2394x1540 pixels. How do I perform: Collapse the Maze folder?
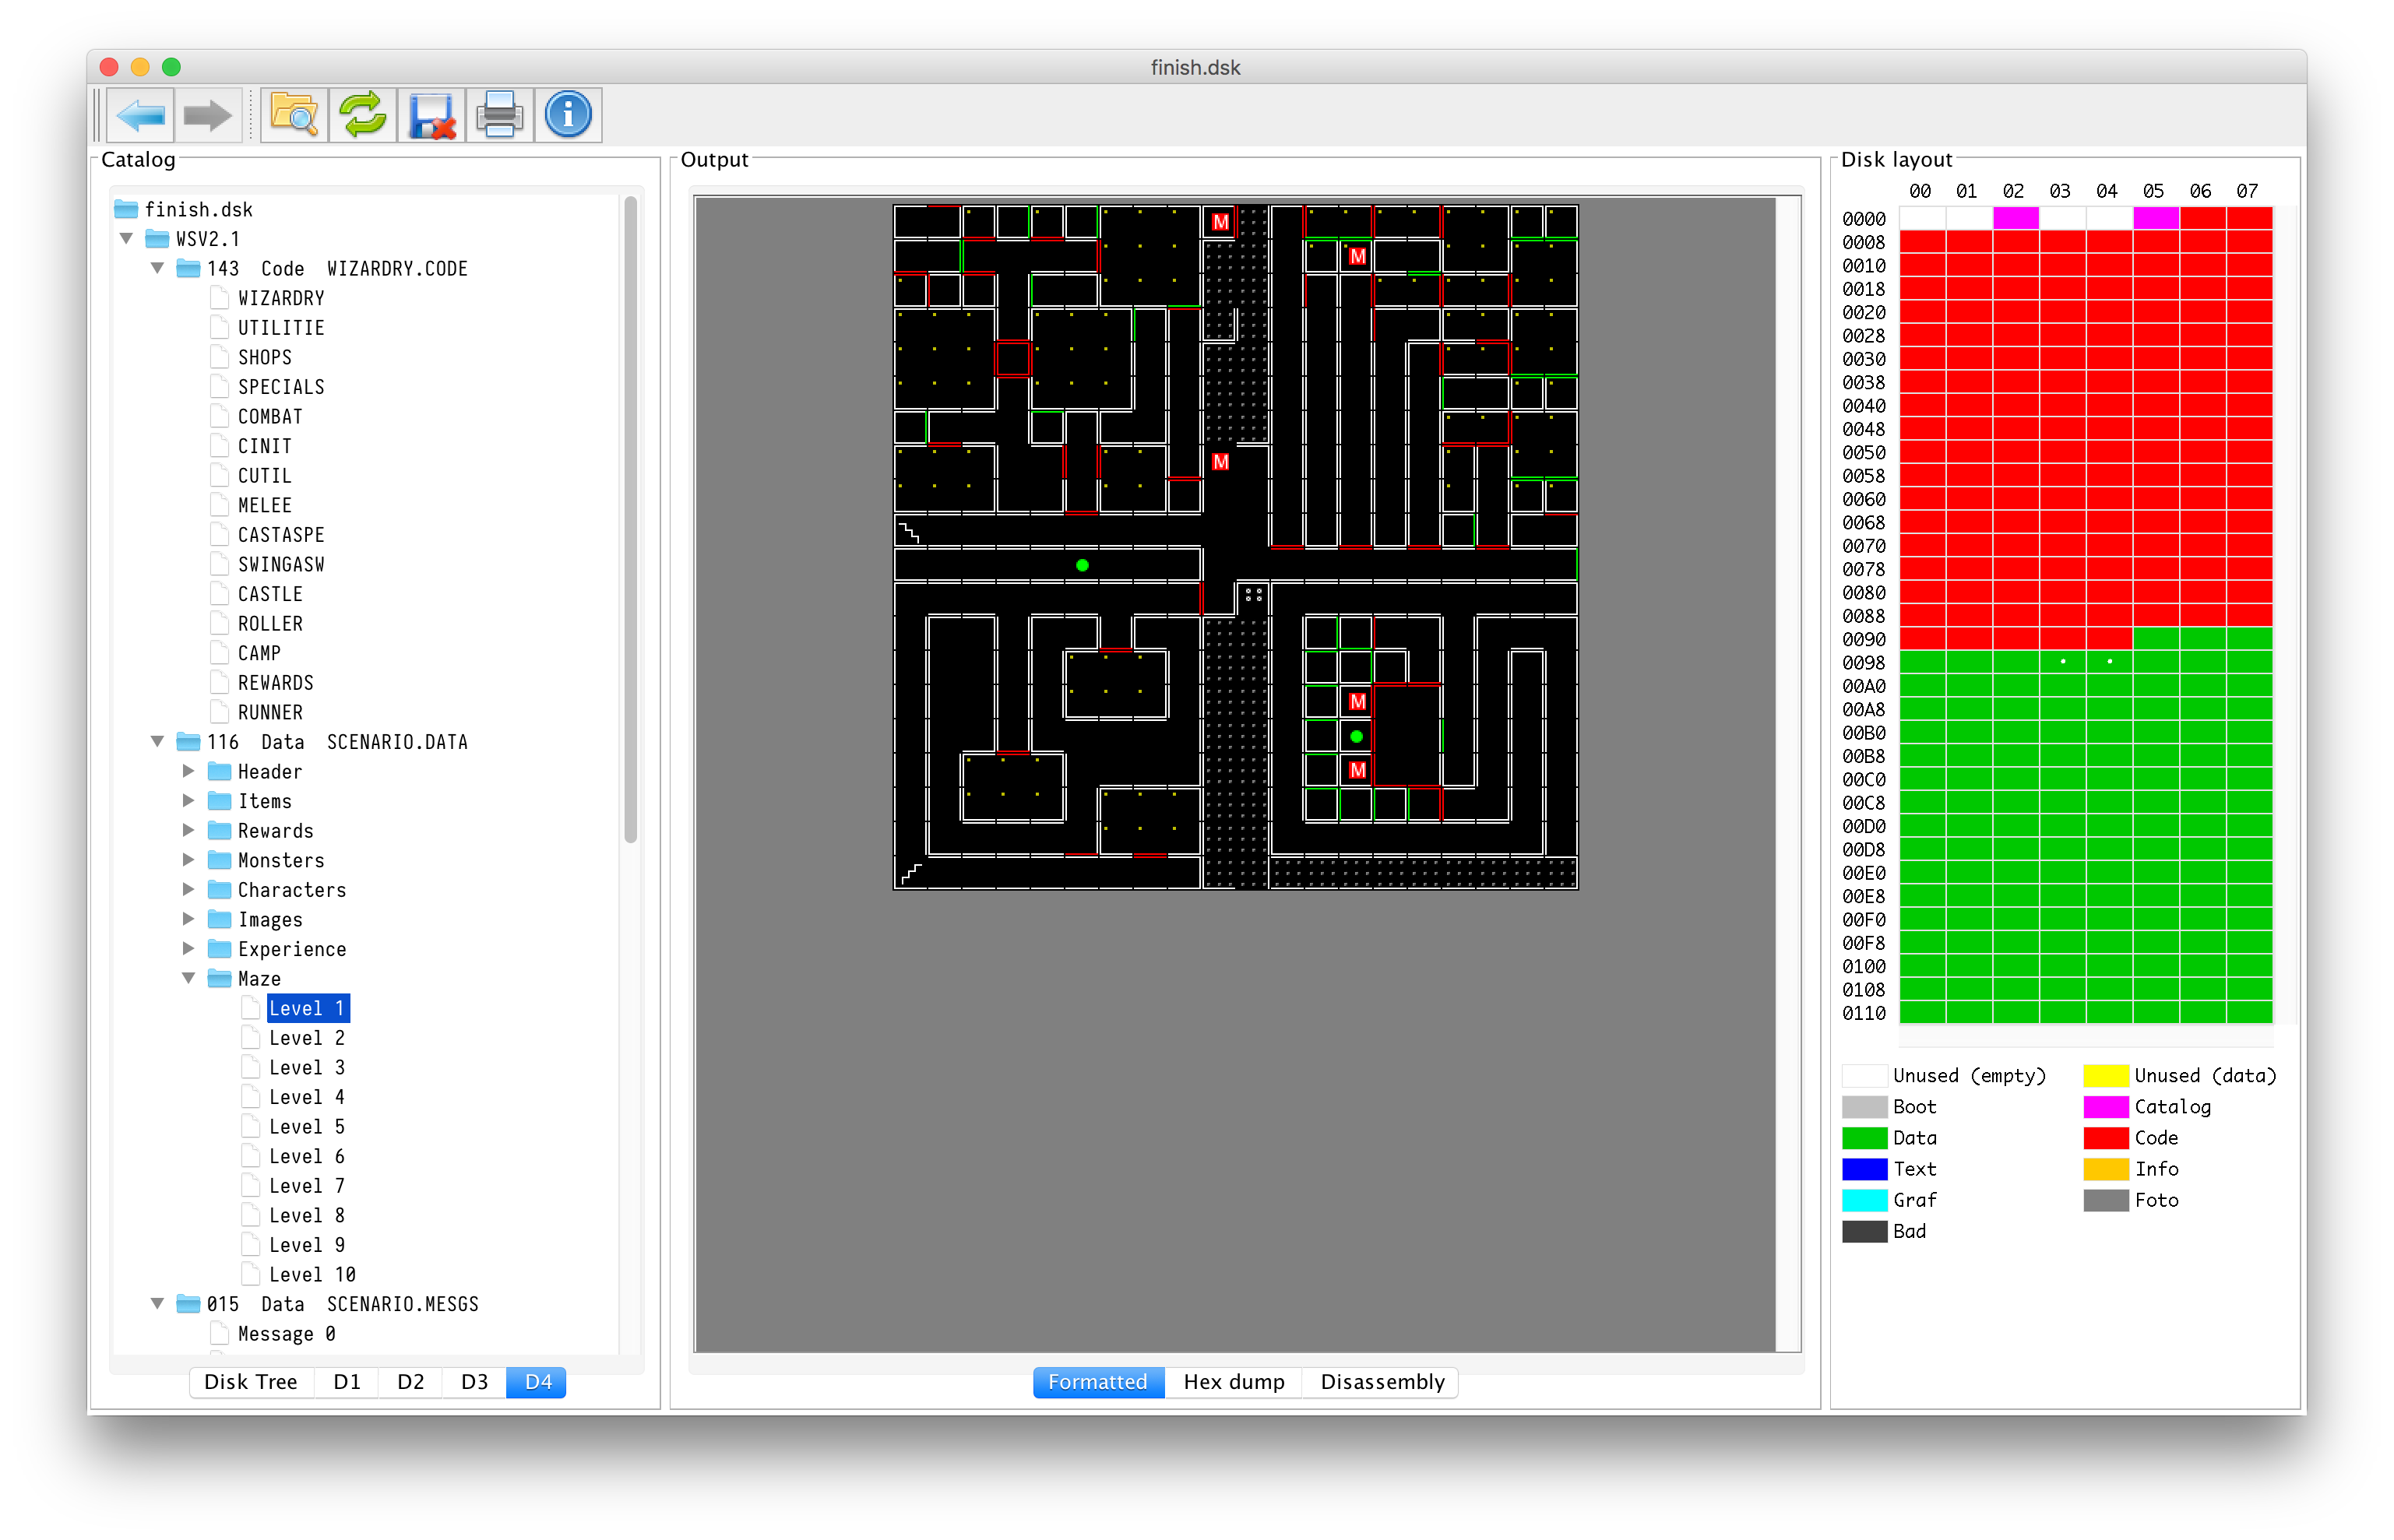[x=188, y=978]
